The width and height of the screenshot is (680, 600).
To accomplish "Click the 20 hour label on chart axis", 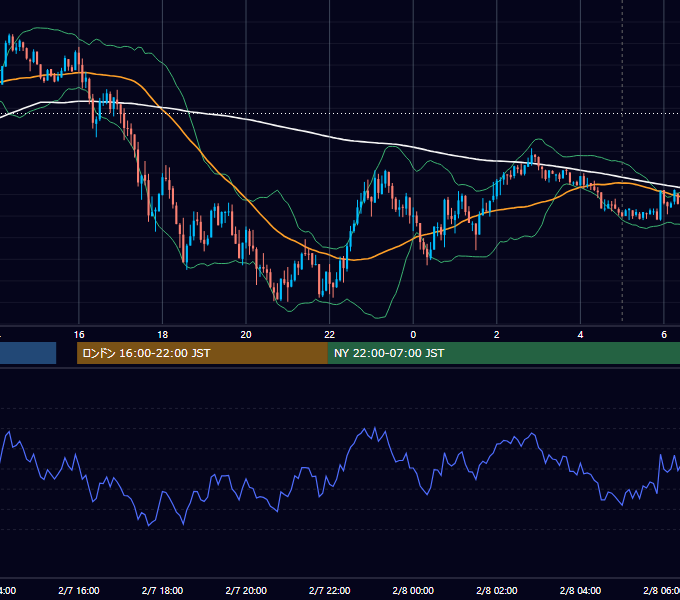I will click(246, 335).
